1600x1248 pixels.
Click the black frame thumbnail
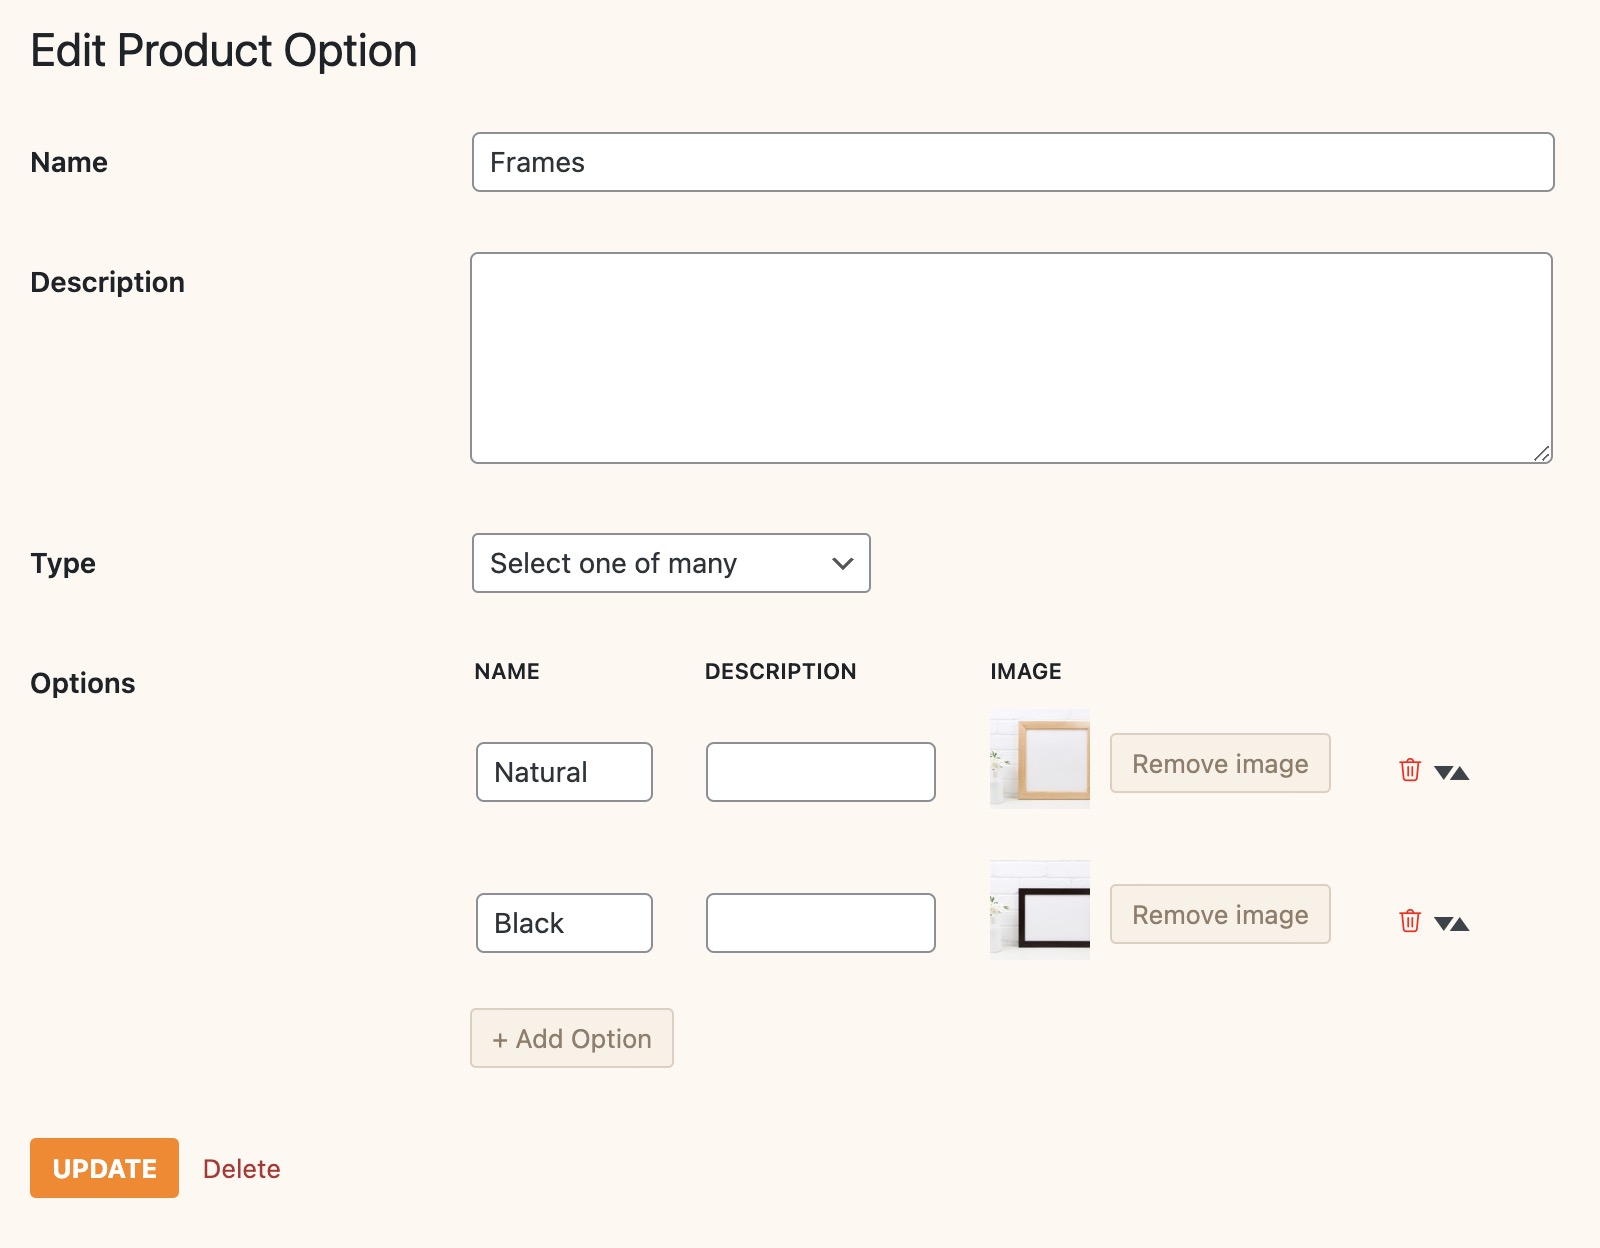1040,910
